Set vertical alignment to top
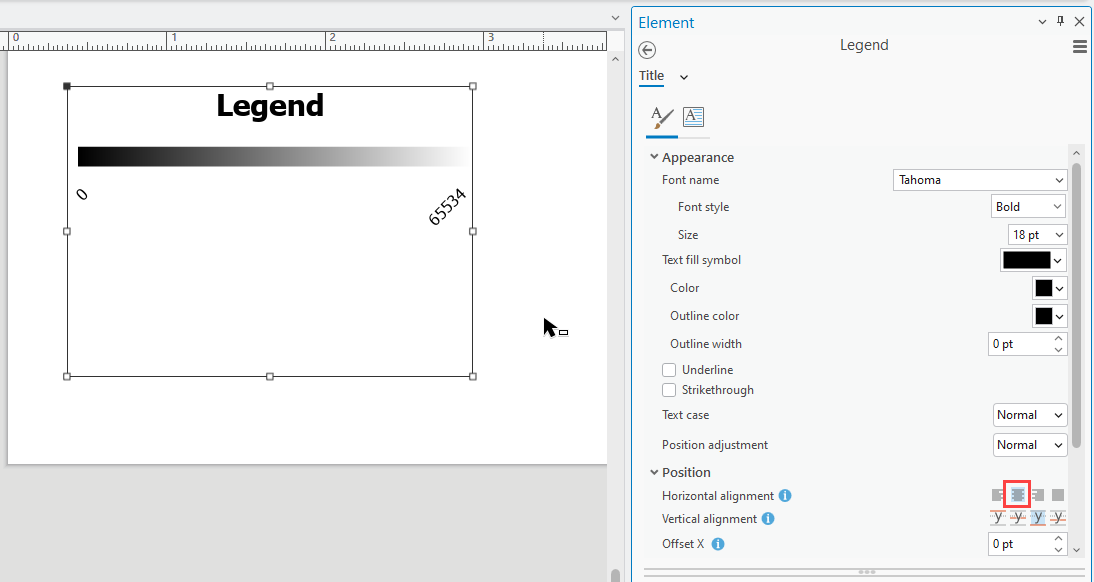This screenshot has height=582, width=1094. pyautogui.click(x=998, y=517)
